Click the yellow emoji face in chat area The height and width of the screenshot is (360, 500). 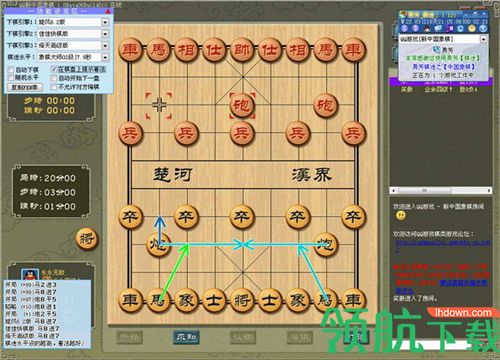point(401,216)
